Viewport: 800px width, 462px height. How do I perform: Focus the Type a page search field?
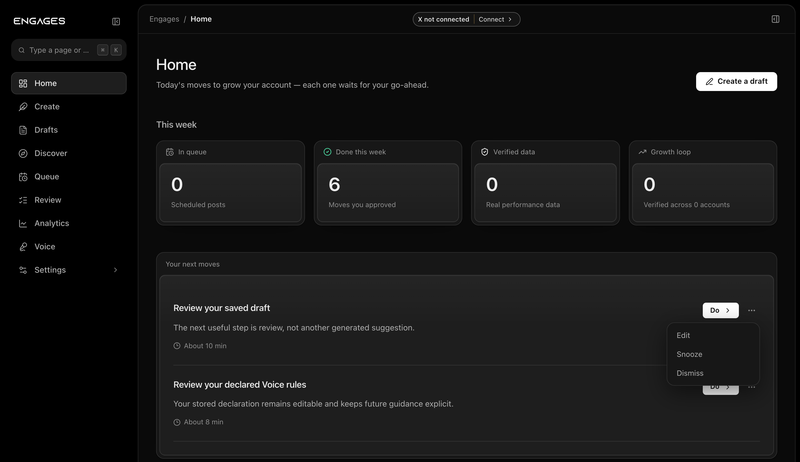tap(69, 50)
